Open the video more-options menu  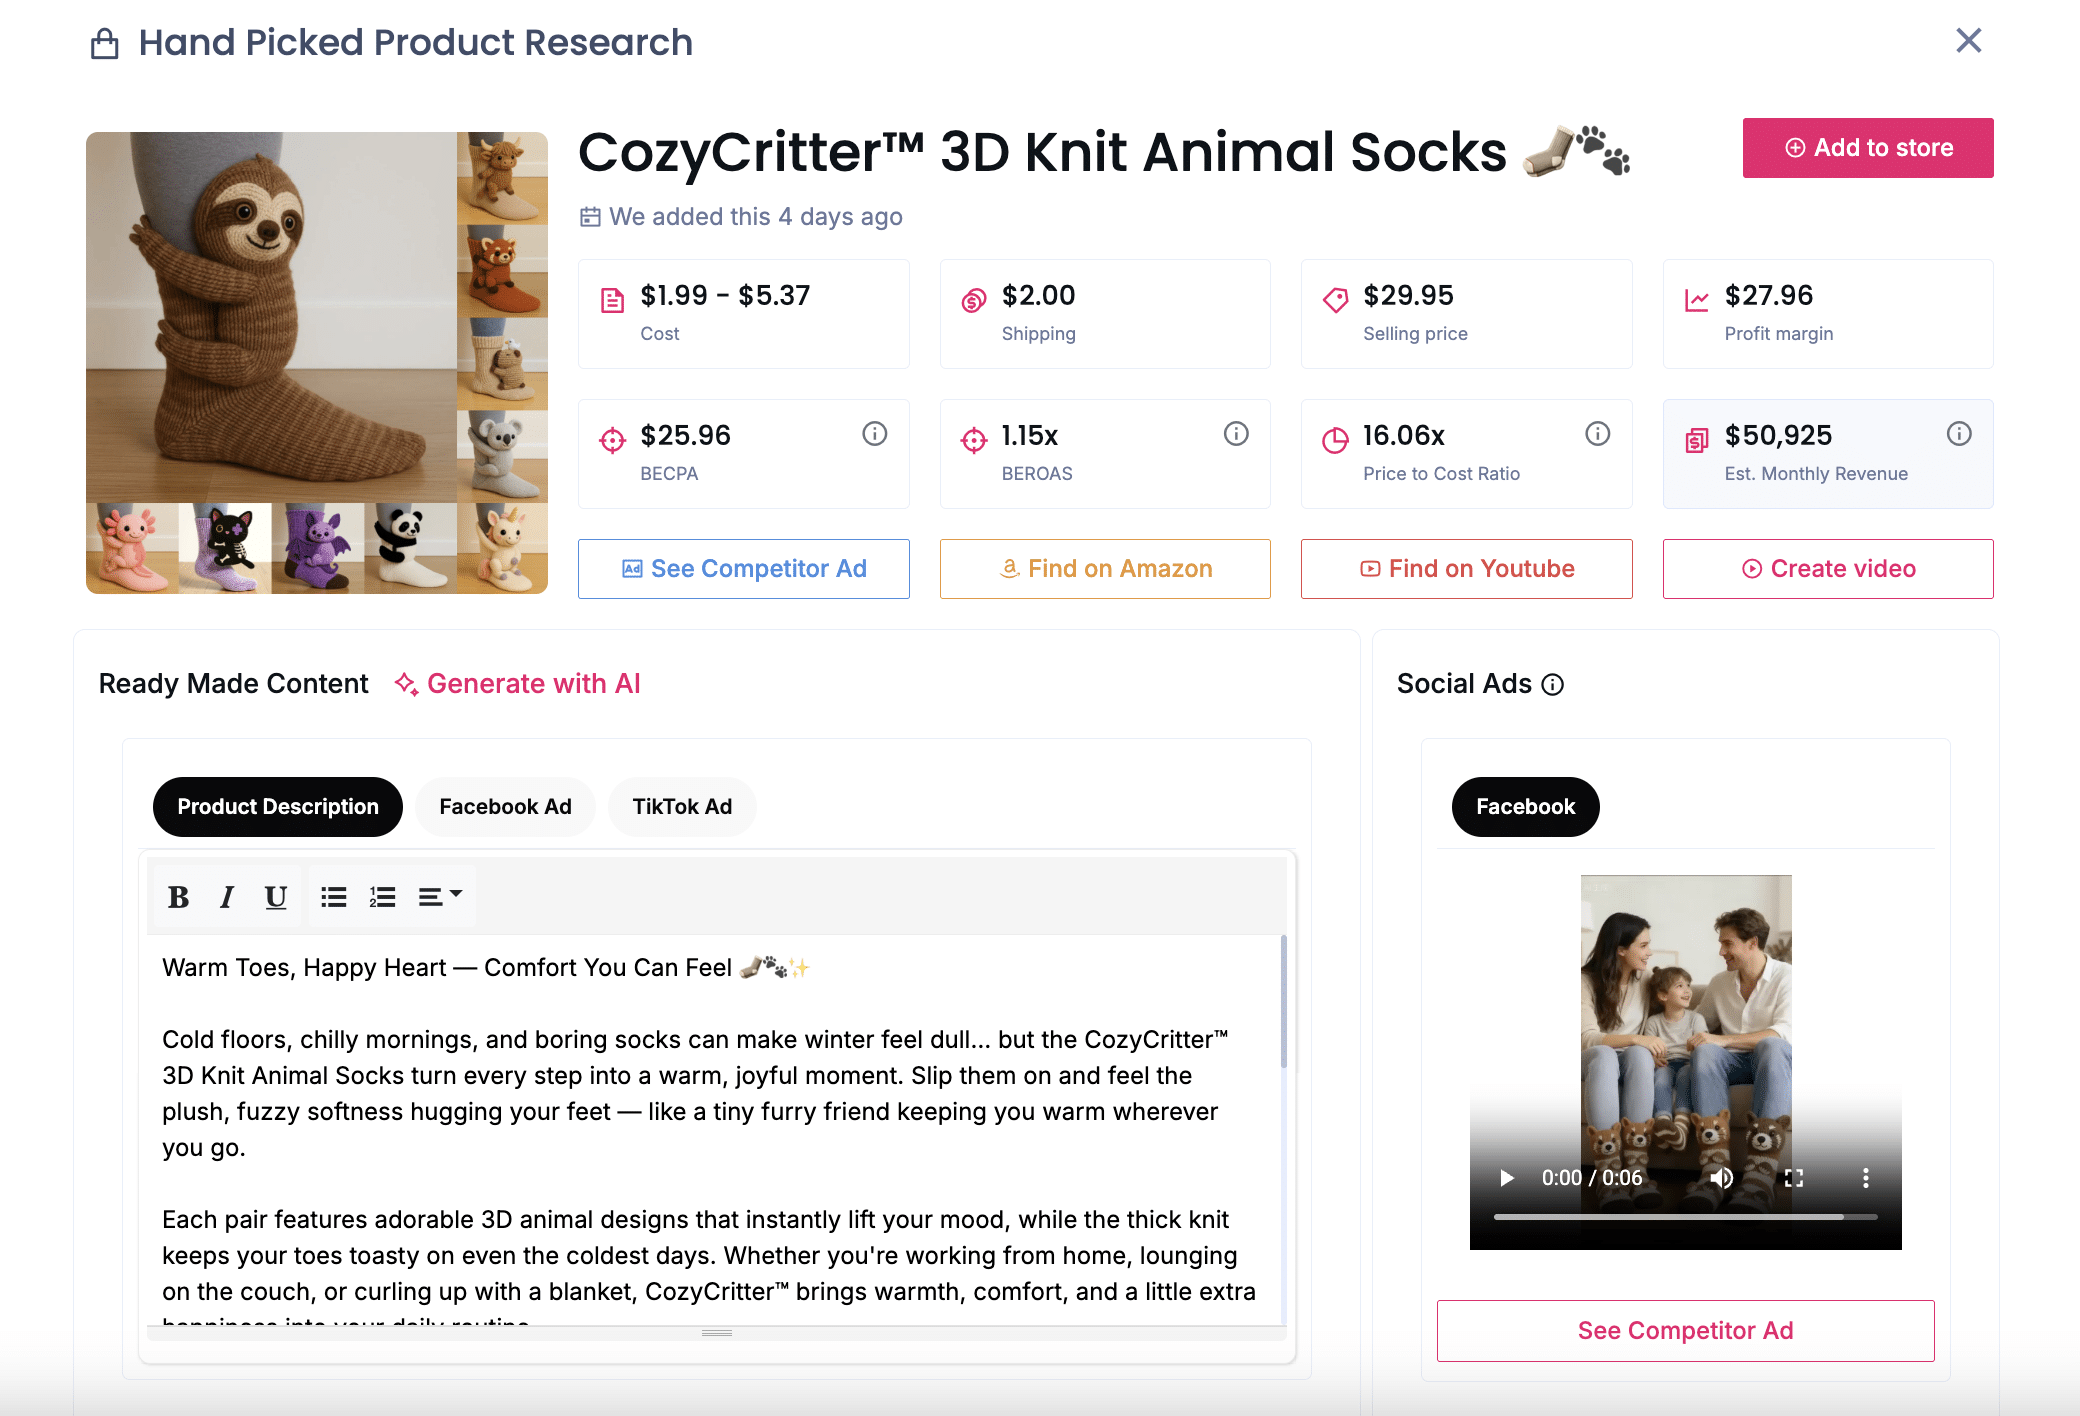point(1865,1178)
